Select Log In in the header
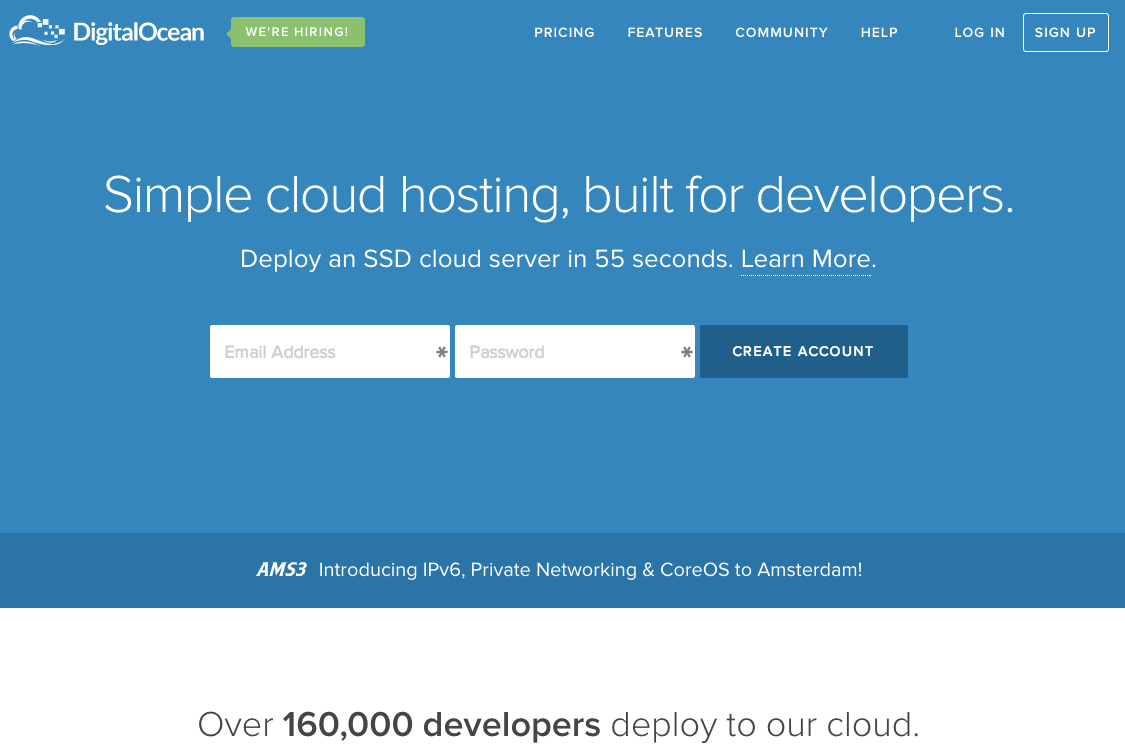 (979, 32)
